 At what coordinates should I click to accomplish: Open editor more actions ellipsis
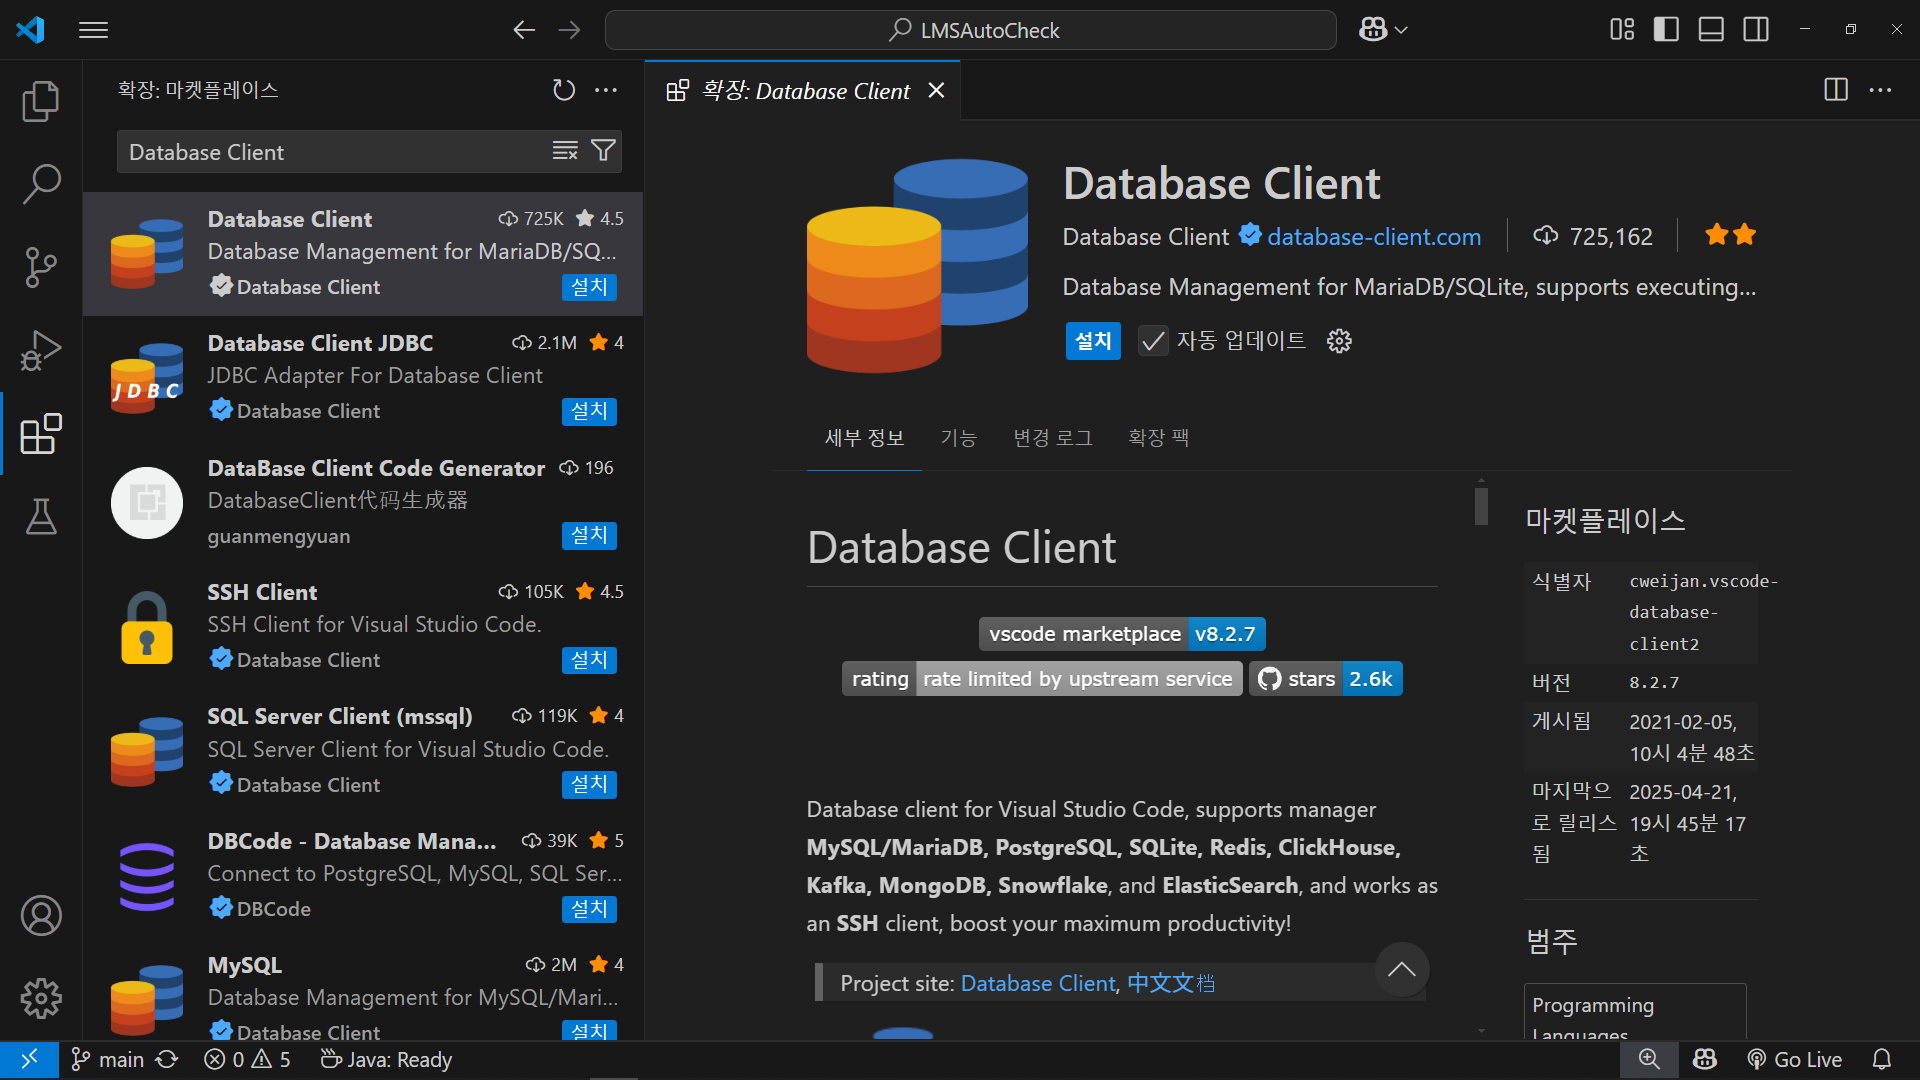point(1880,90)
